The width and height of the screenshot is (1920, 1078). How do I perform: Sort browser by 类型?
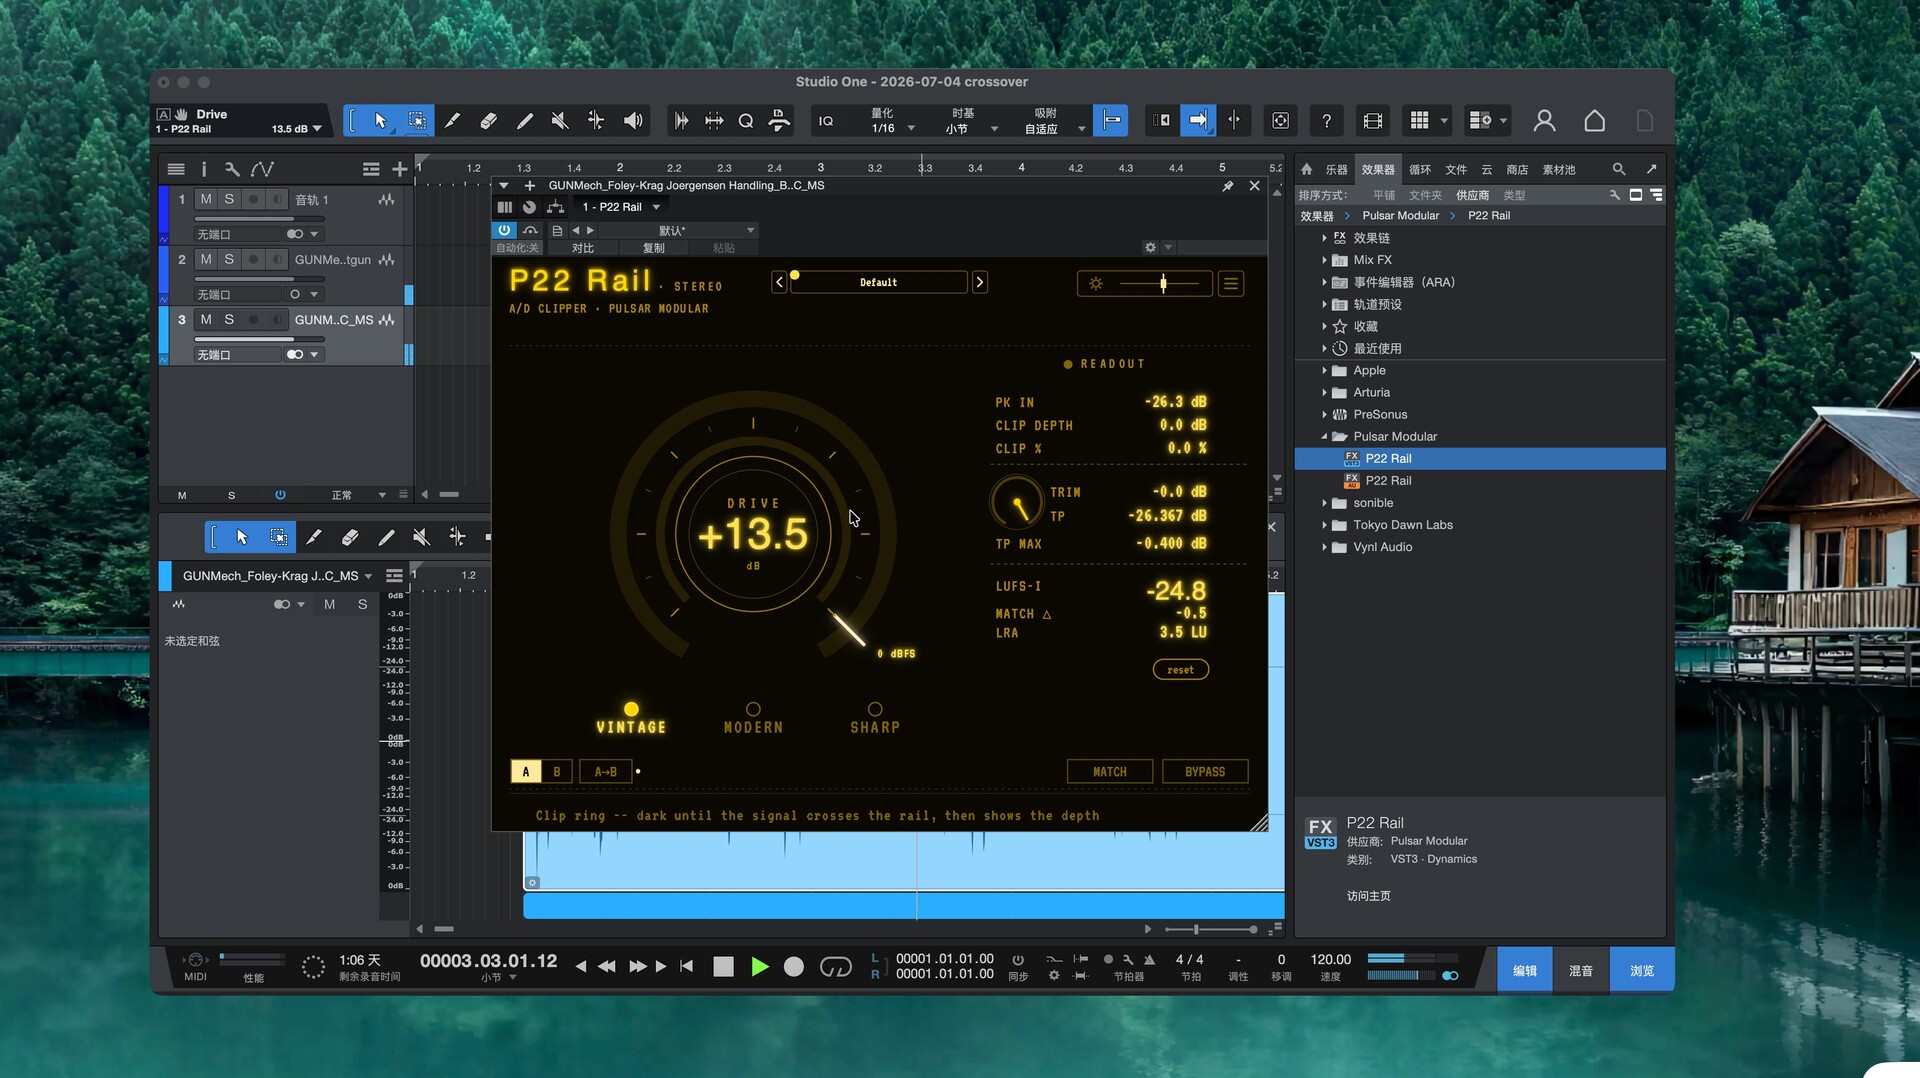tap(1514, 195)
